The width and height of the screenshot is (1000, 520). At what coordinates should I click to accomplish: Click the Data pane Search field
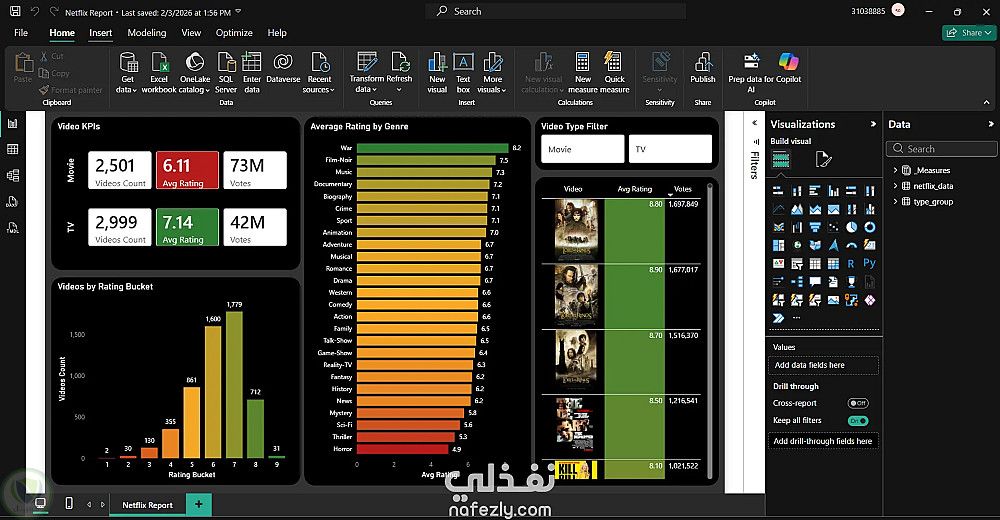tap(941, 149)
